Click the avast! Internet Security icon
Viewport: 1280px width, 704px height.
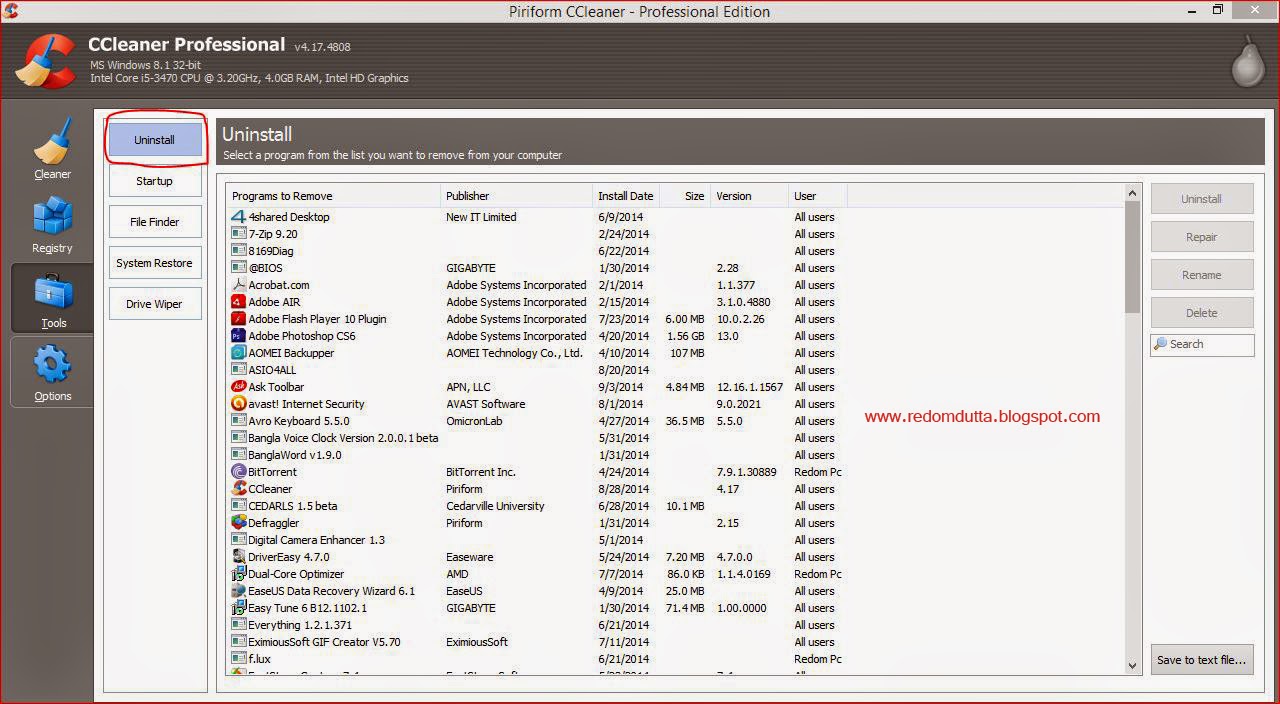(x=238, y=404)
